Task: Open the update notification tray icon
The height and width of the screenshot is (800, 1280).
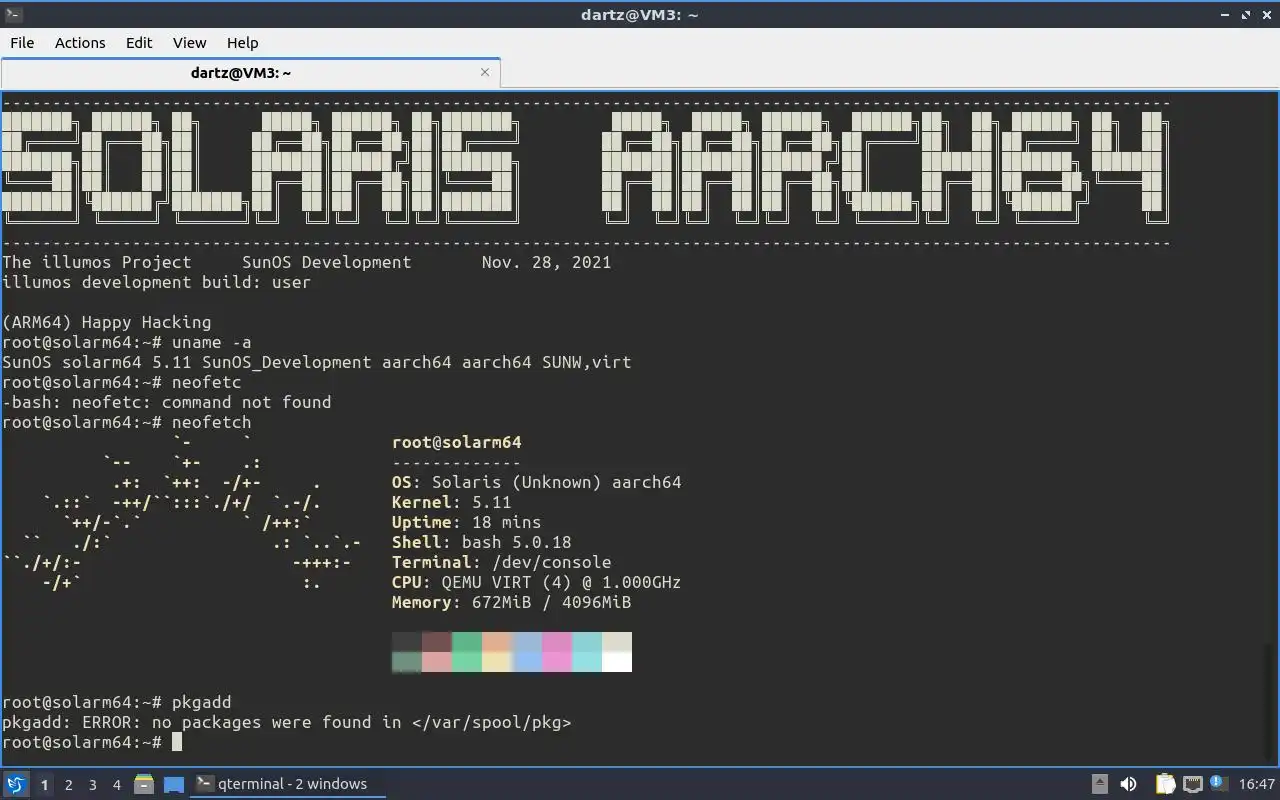Action: point(1218,783)
